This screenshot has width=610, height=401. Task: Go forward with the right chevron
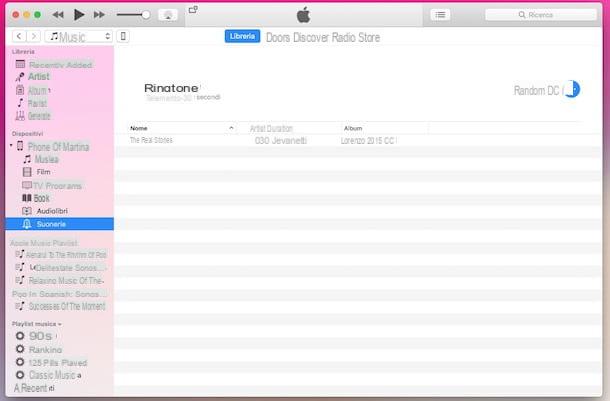[34, 36]
